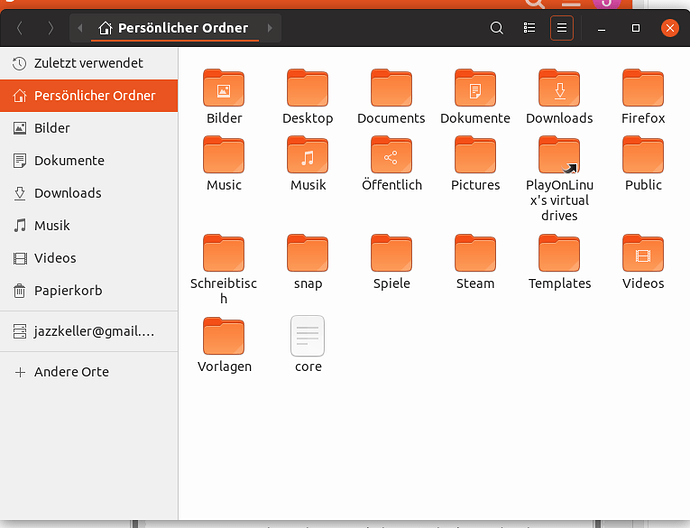690x528 pixels.
Task: Select the Downloads folder icon
Action: tap(559, 89)
